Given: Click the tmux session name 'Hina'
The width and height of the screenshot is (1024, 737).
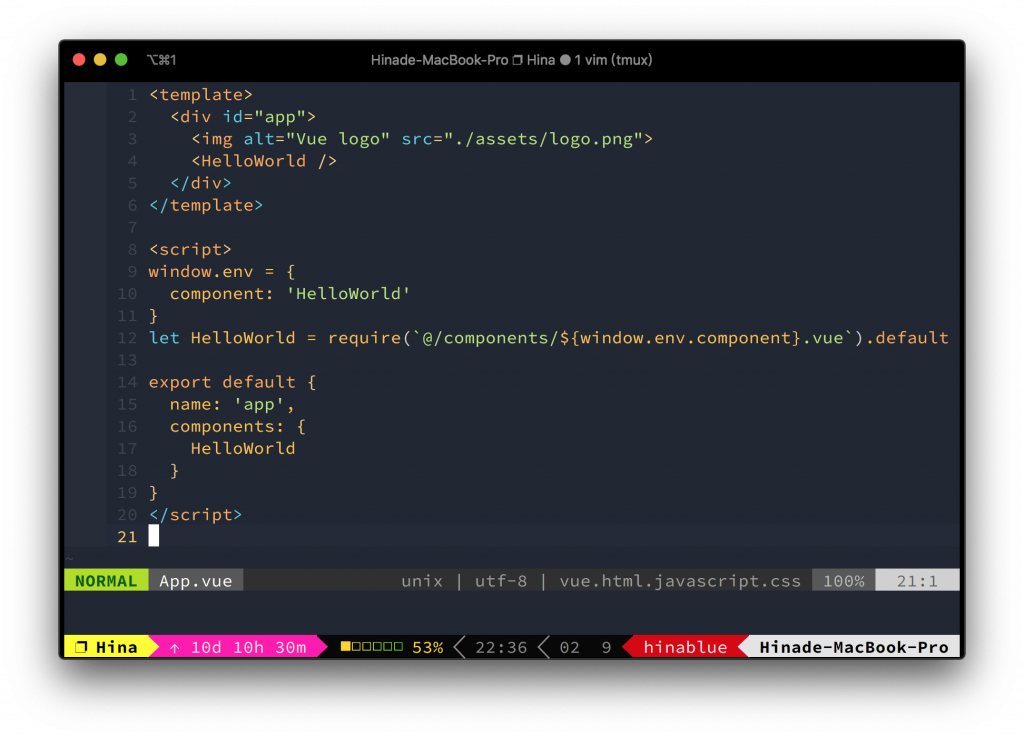Looking at the screenshot, I should (117, 647).
